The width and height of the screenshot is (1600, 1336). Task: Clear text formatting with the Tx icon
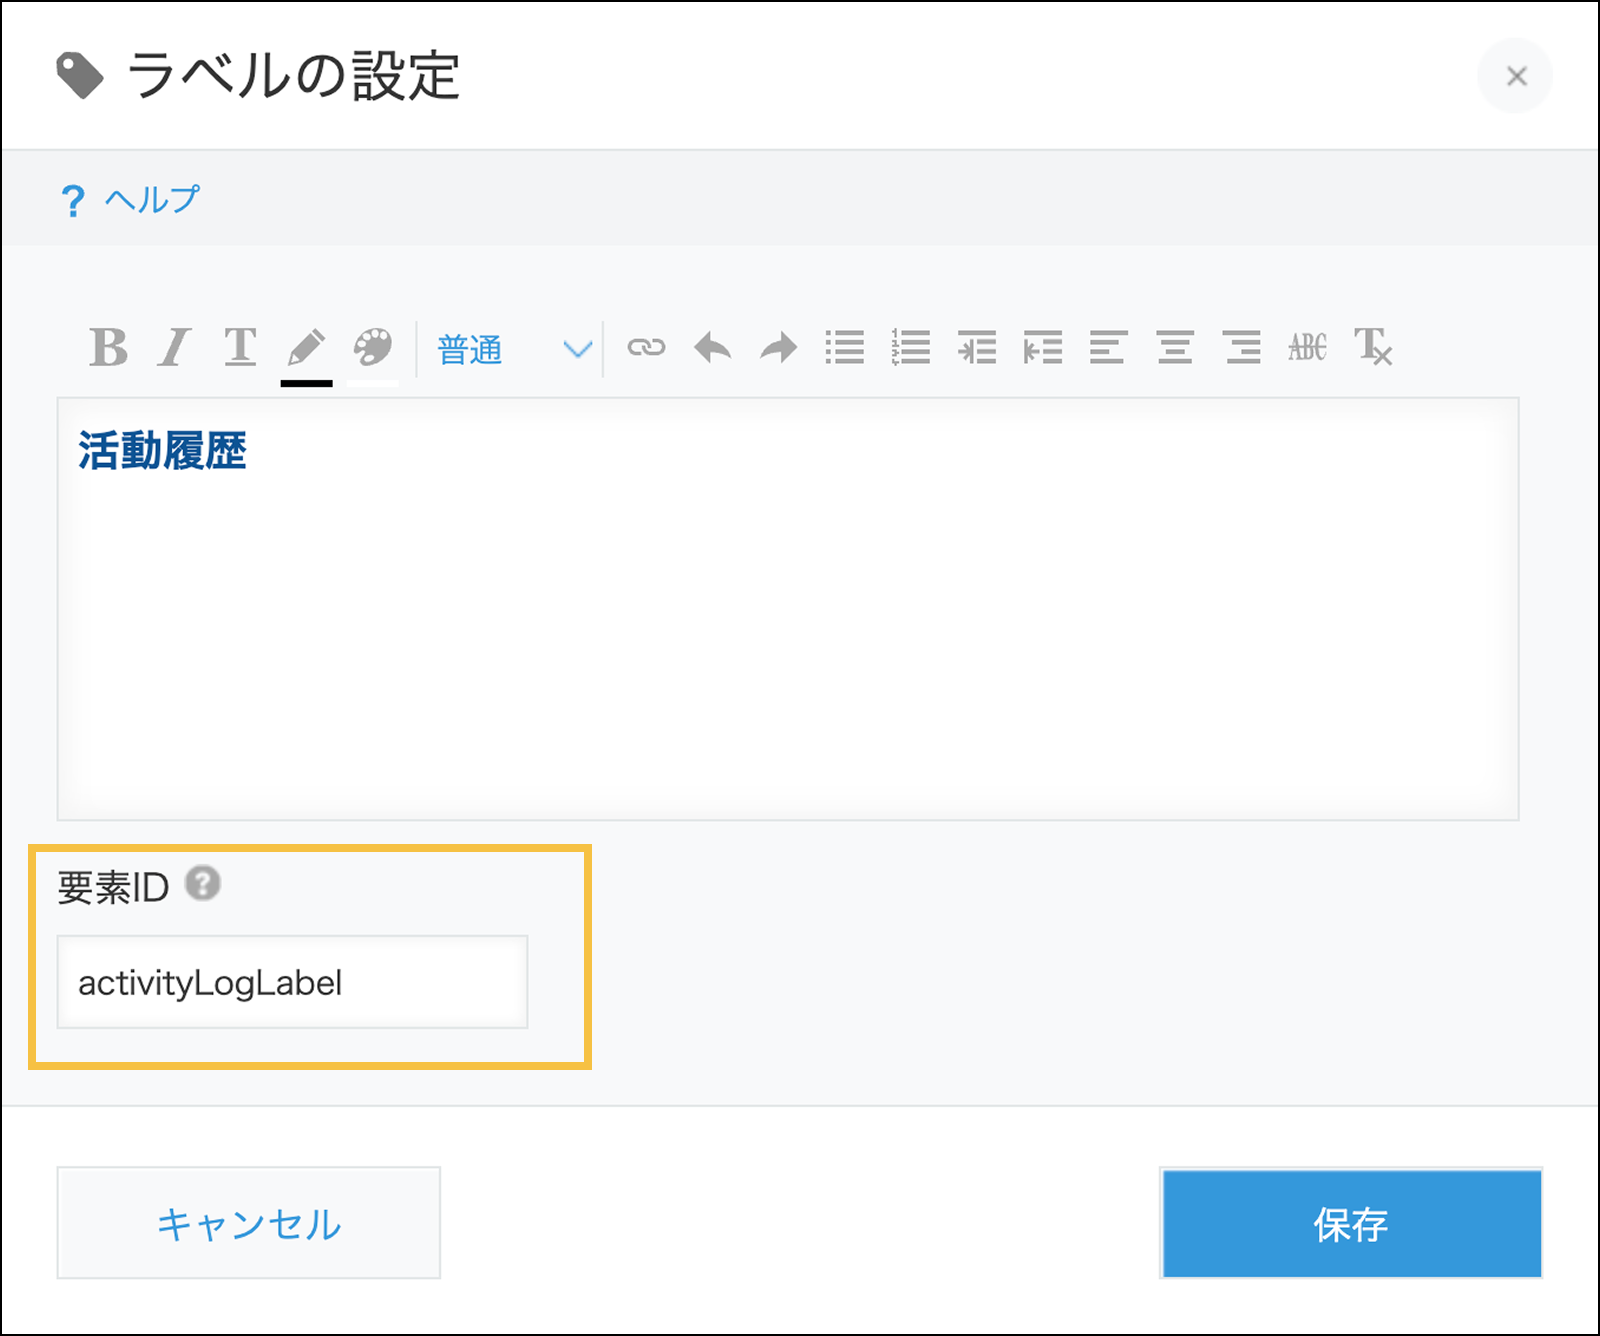point(1372,348)
